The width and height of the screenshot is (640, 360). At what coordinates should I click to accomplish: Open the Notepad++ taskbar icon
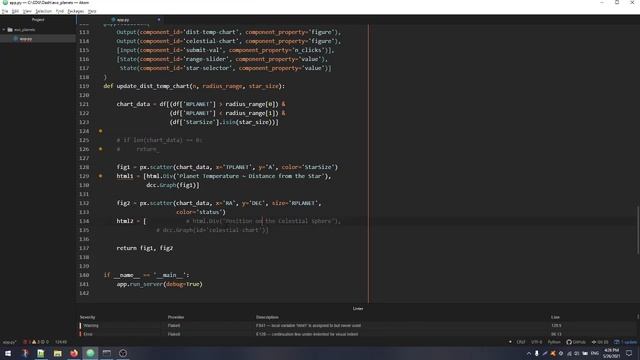point(41,353)
